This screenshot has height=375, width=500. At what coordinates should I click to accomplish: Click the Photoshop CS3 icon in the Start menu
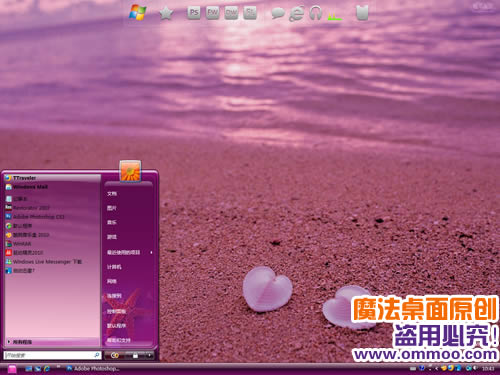(x=8, y=217)
